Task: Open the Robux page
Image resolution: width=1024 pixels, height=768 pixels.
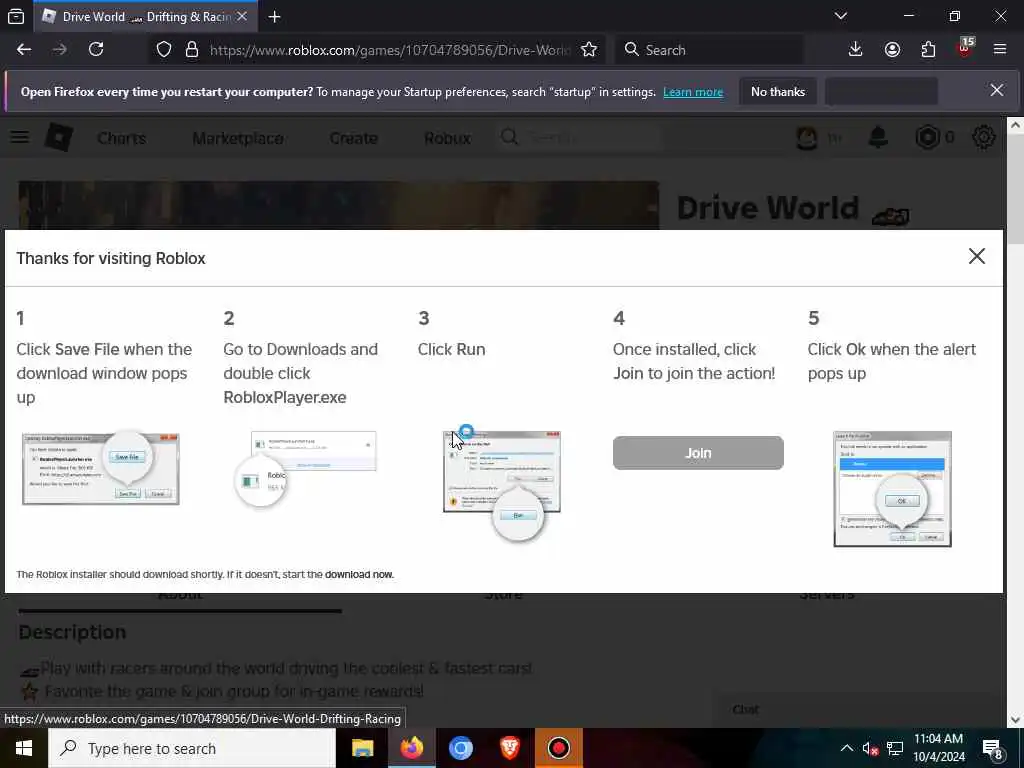Action: coord(447,138)
